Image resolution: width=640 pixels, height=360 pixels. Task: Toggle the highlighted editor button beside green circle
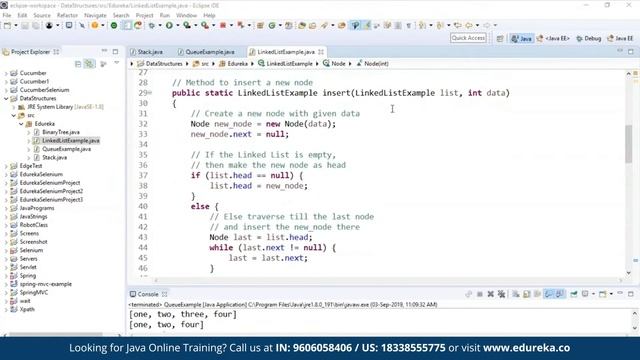127,25
